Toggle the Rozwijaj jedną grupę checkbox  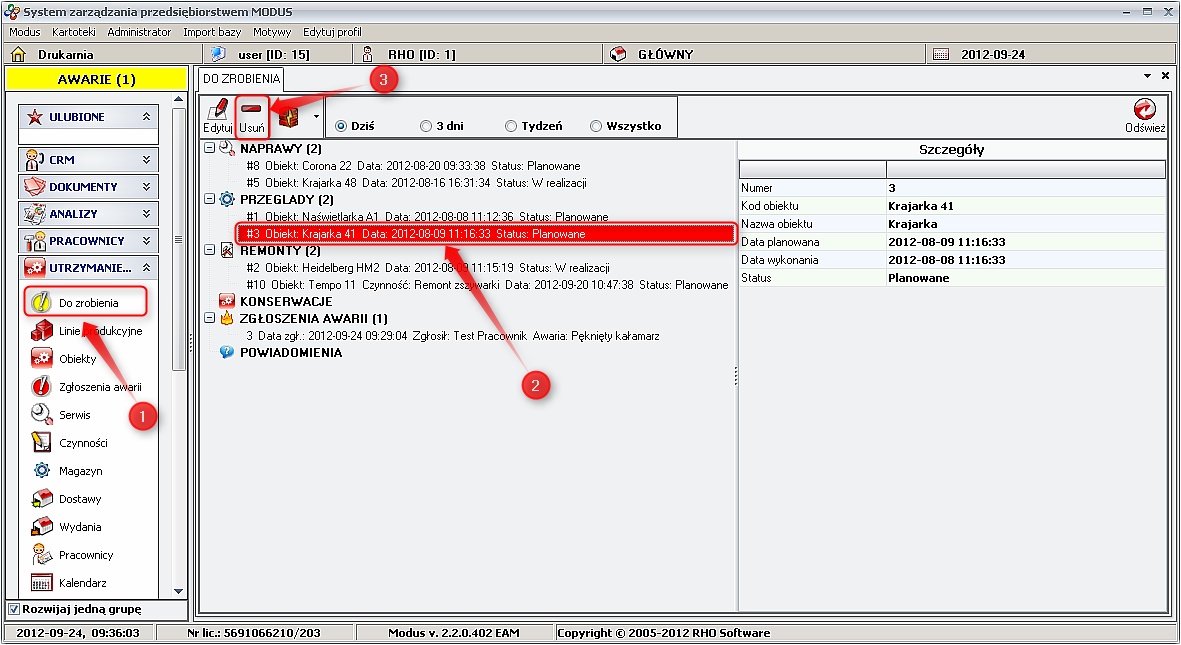(x=14, y=609)
